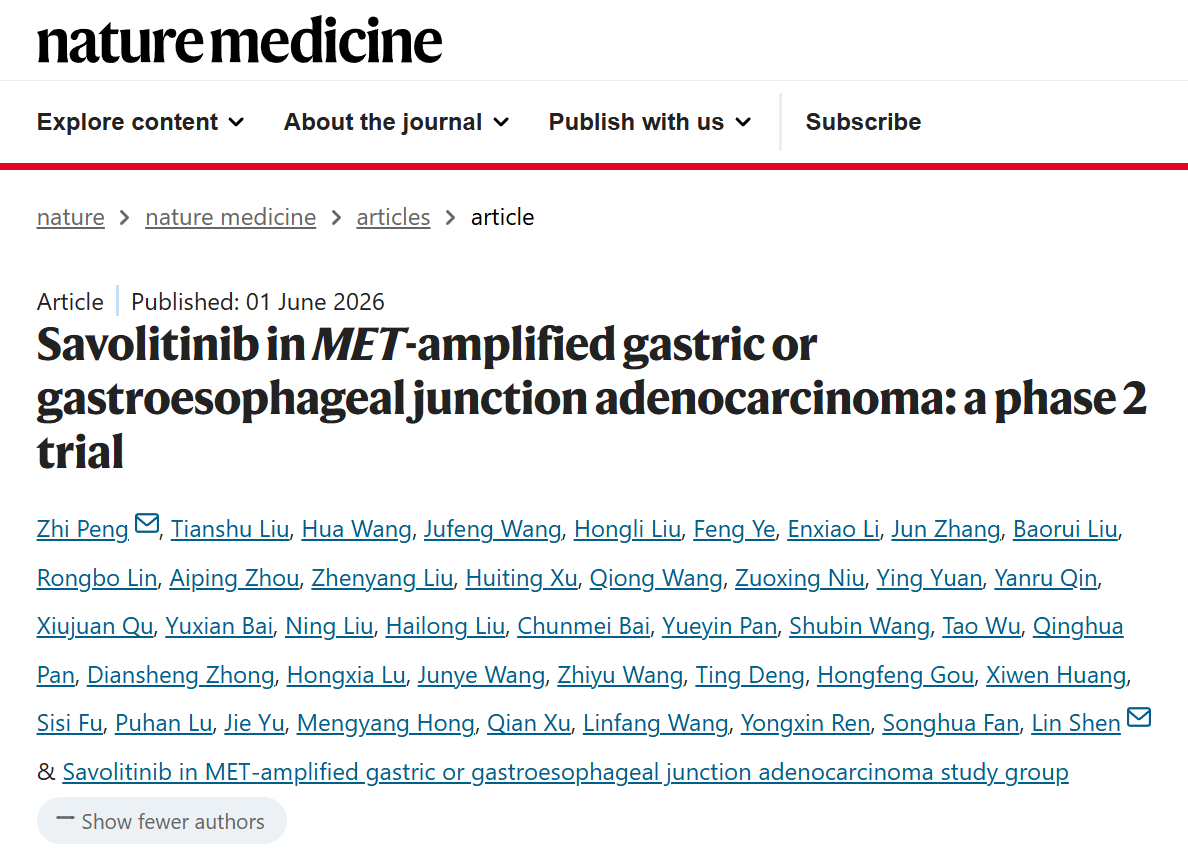Select author Xiujuan Qu
Screen dimensions: 1188x864
[95, 627]
